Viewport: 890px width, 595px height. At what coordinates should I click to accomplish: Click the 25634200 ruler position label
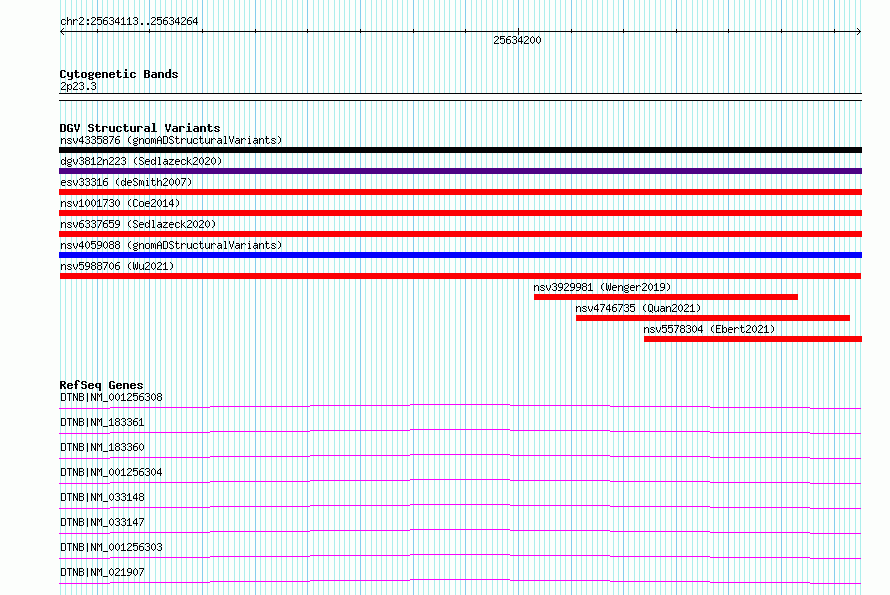pyautogui.click(x=517, y=40)
